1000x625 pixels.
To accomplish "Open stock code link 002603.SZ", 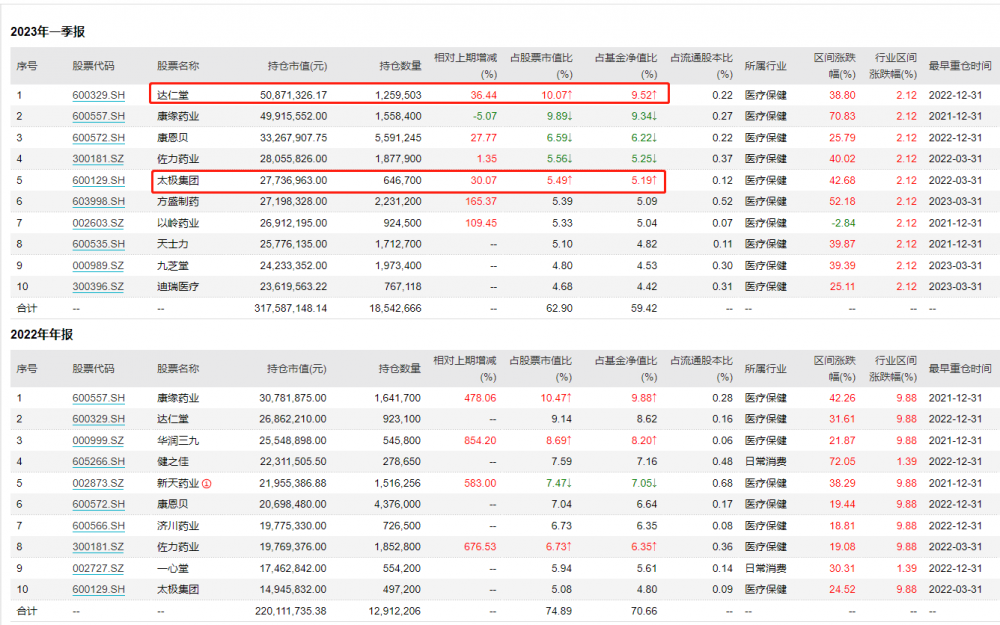I will point(98,223).
